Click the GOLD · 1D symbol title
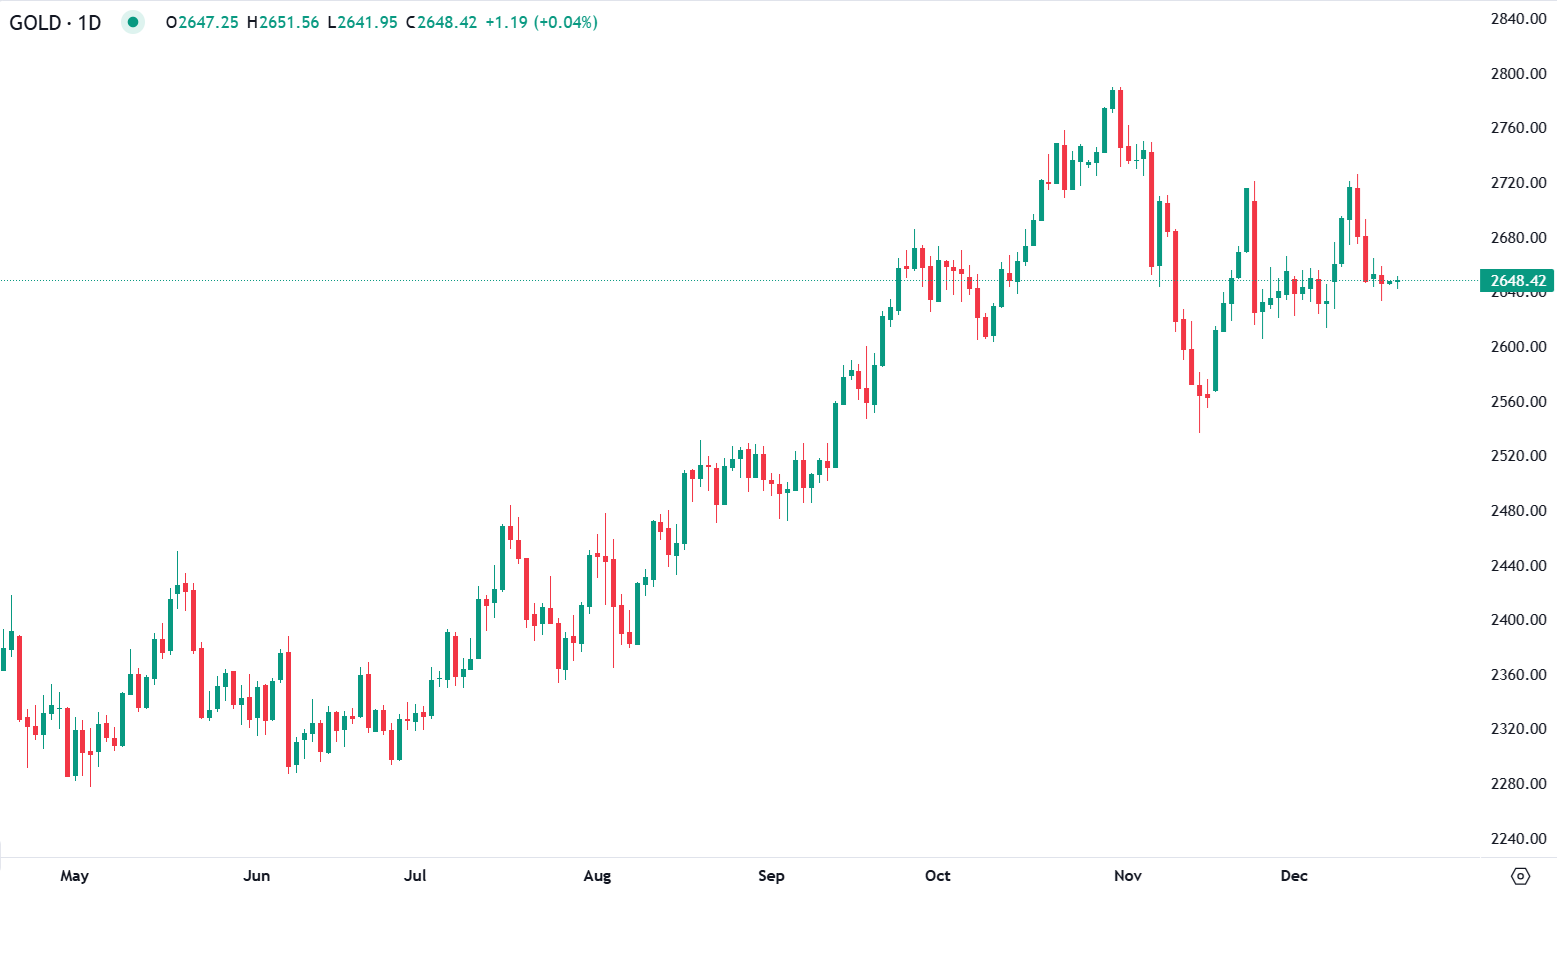The image size is (1557, 962). click(x=56, y=22)
